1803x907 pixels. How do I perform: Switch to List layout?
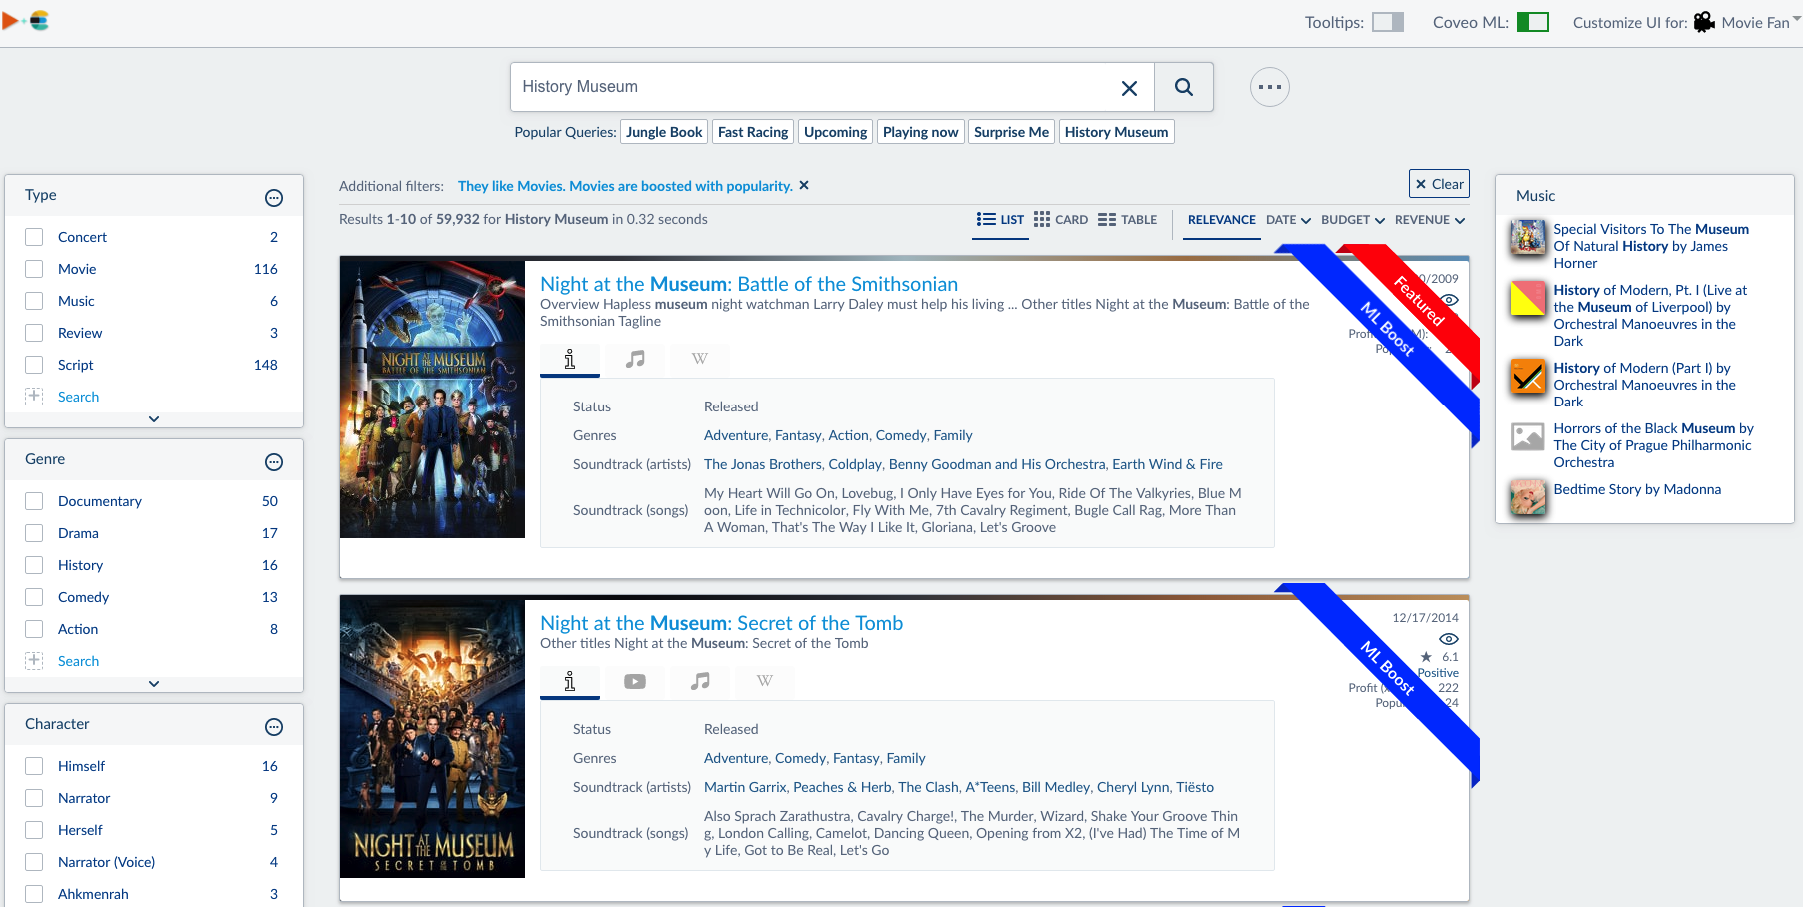click(x=1000, y=220)
